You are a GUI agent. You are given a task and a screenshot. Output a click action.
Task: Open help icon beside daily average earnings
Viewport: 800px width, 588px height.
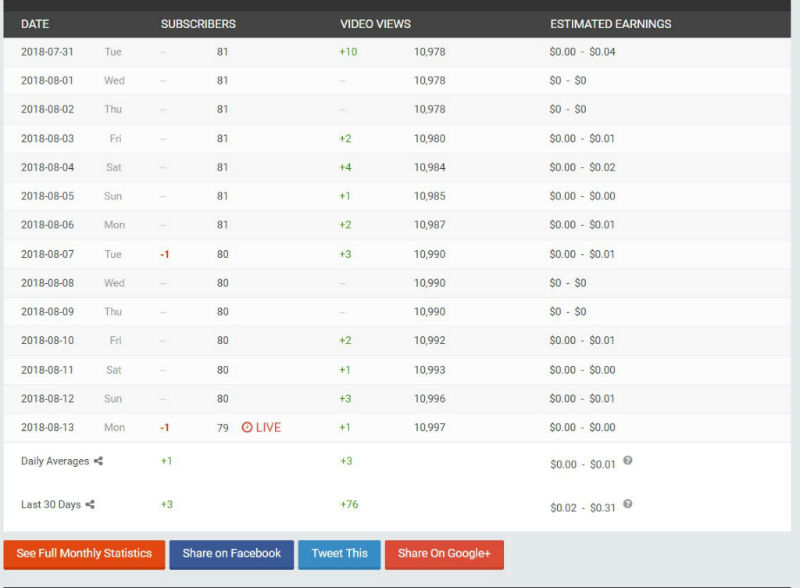(628, 460)
